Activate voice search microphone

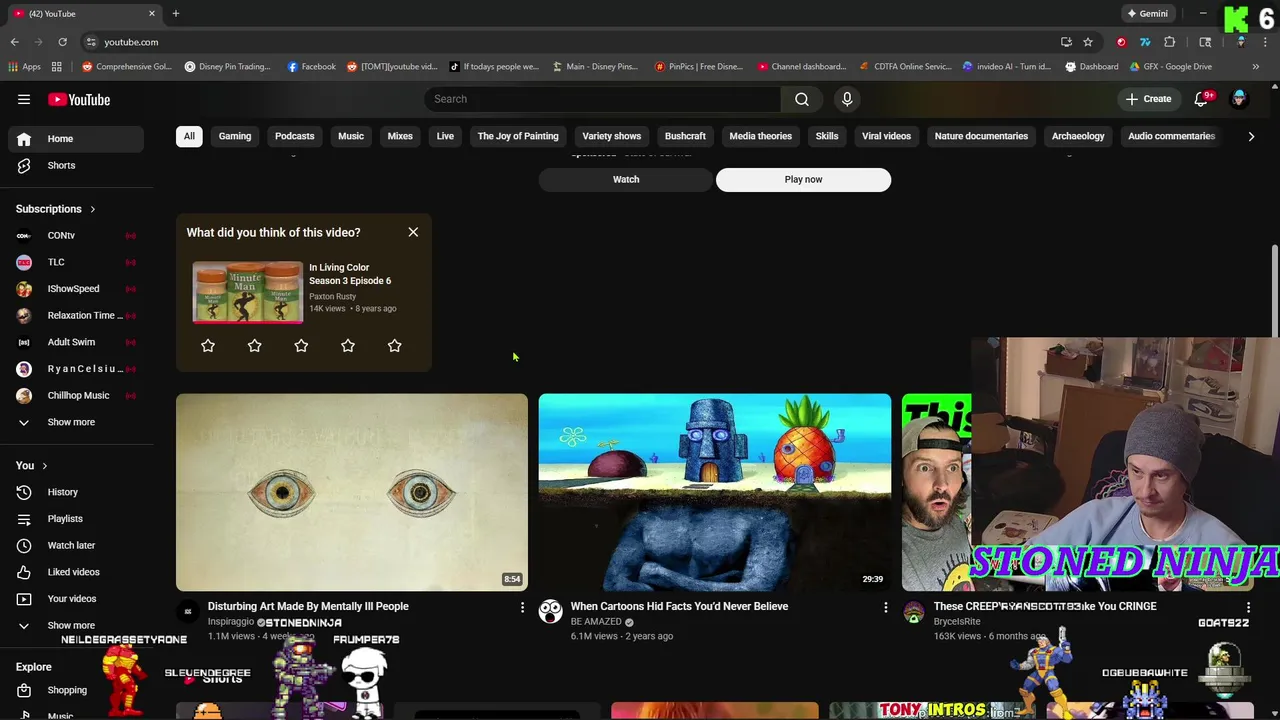[847, 99]
